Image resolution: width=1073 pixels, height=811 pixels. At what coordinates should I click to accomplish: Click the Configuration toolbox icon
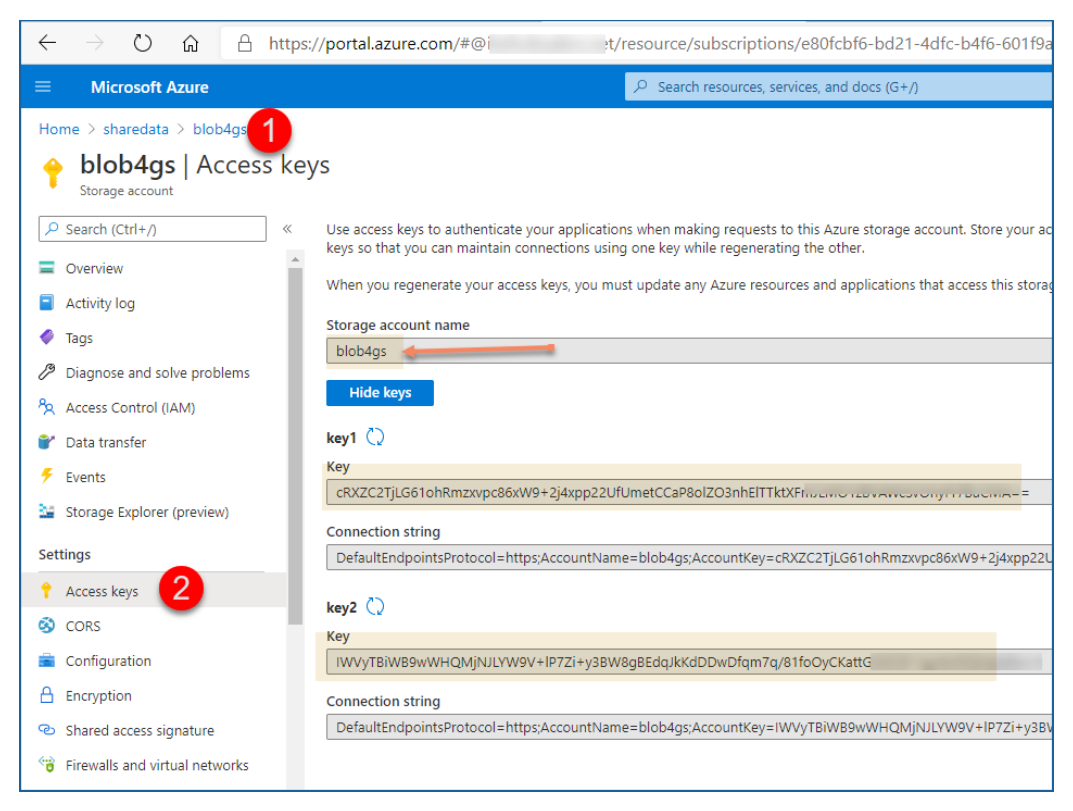47,660
